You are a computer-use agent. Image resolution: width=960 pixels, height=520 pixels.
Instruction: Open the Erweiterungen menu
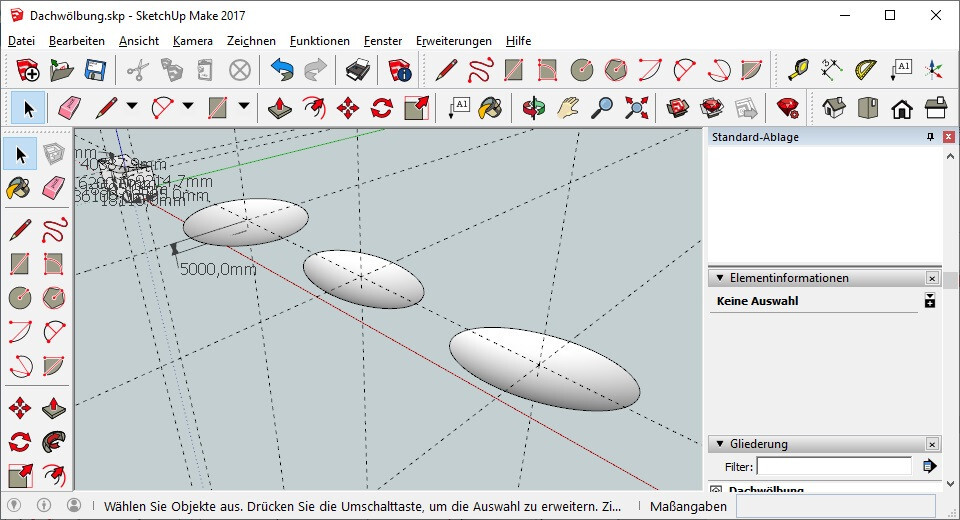click(454, 41)
